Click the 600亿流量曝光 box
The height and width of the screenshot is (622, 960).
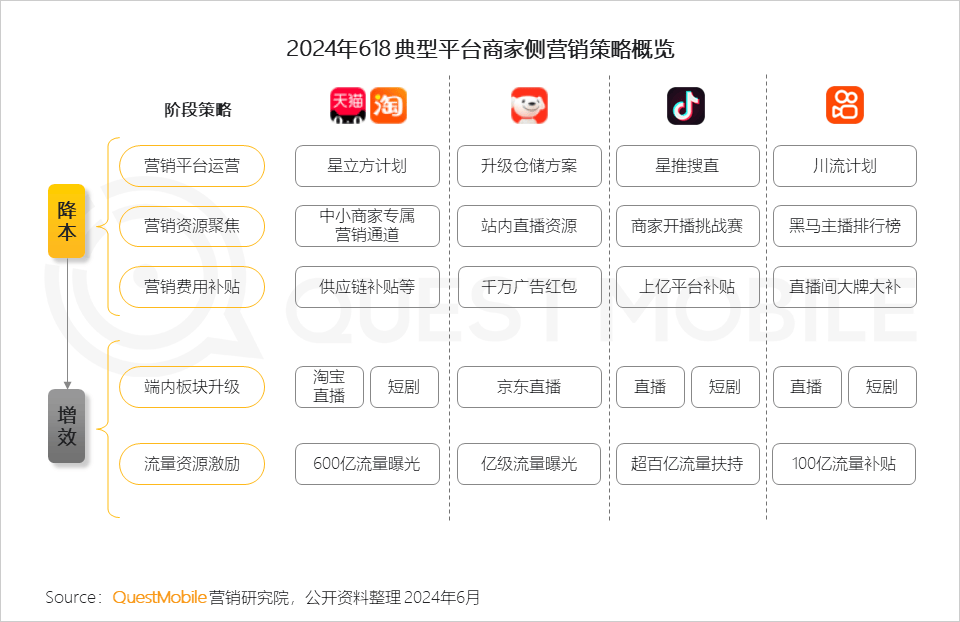tap(366, 464)
